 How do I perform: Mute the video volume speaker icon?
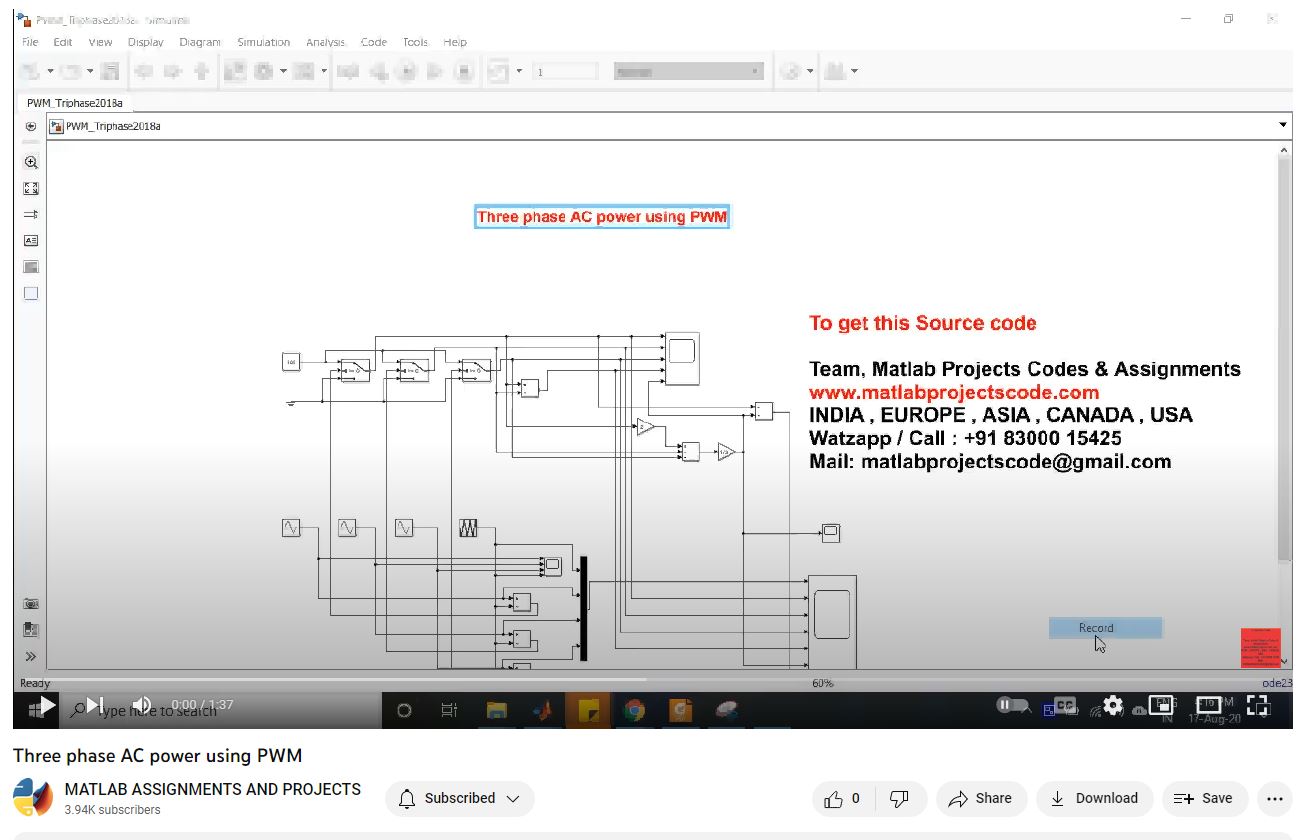tap(142, 705)
